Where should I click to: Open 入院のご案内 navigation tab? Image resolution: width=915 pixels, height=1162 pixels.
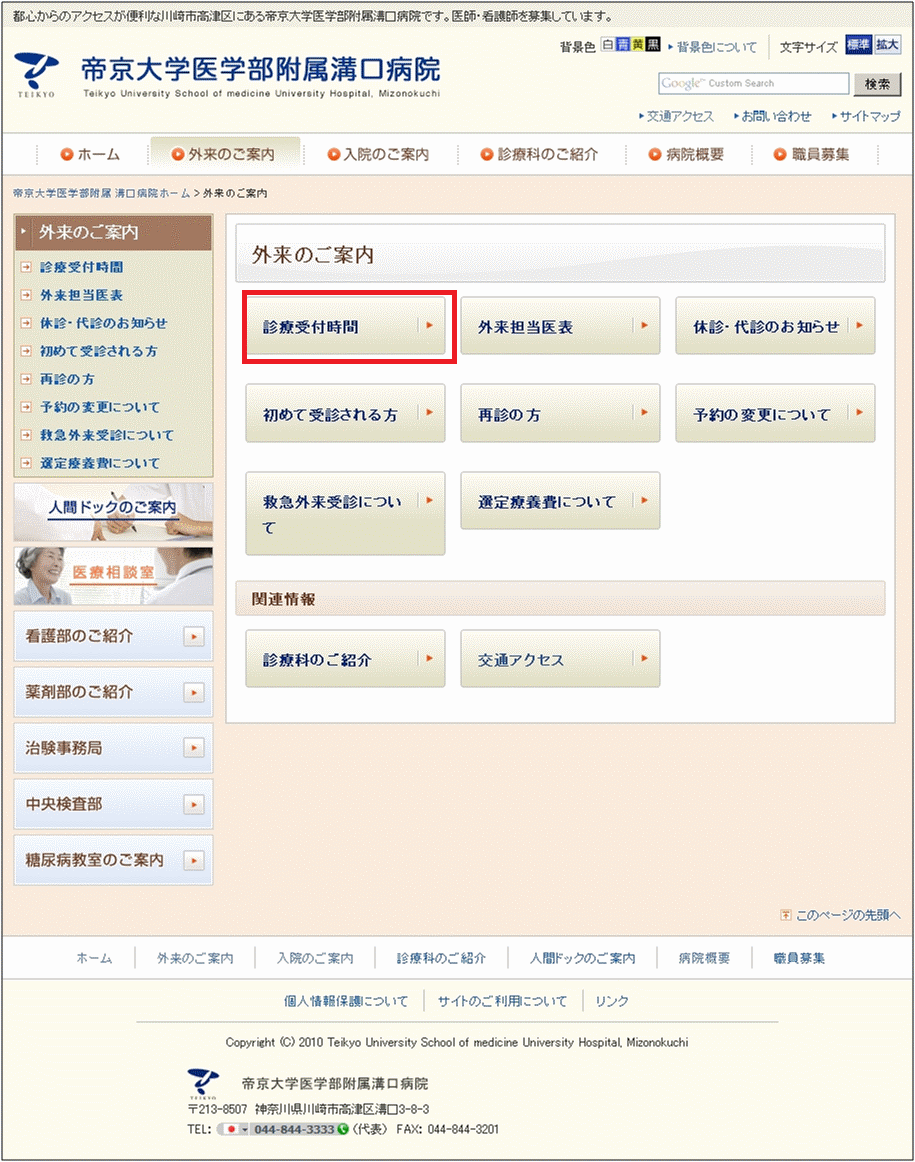[x=379, y=154]
